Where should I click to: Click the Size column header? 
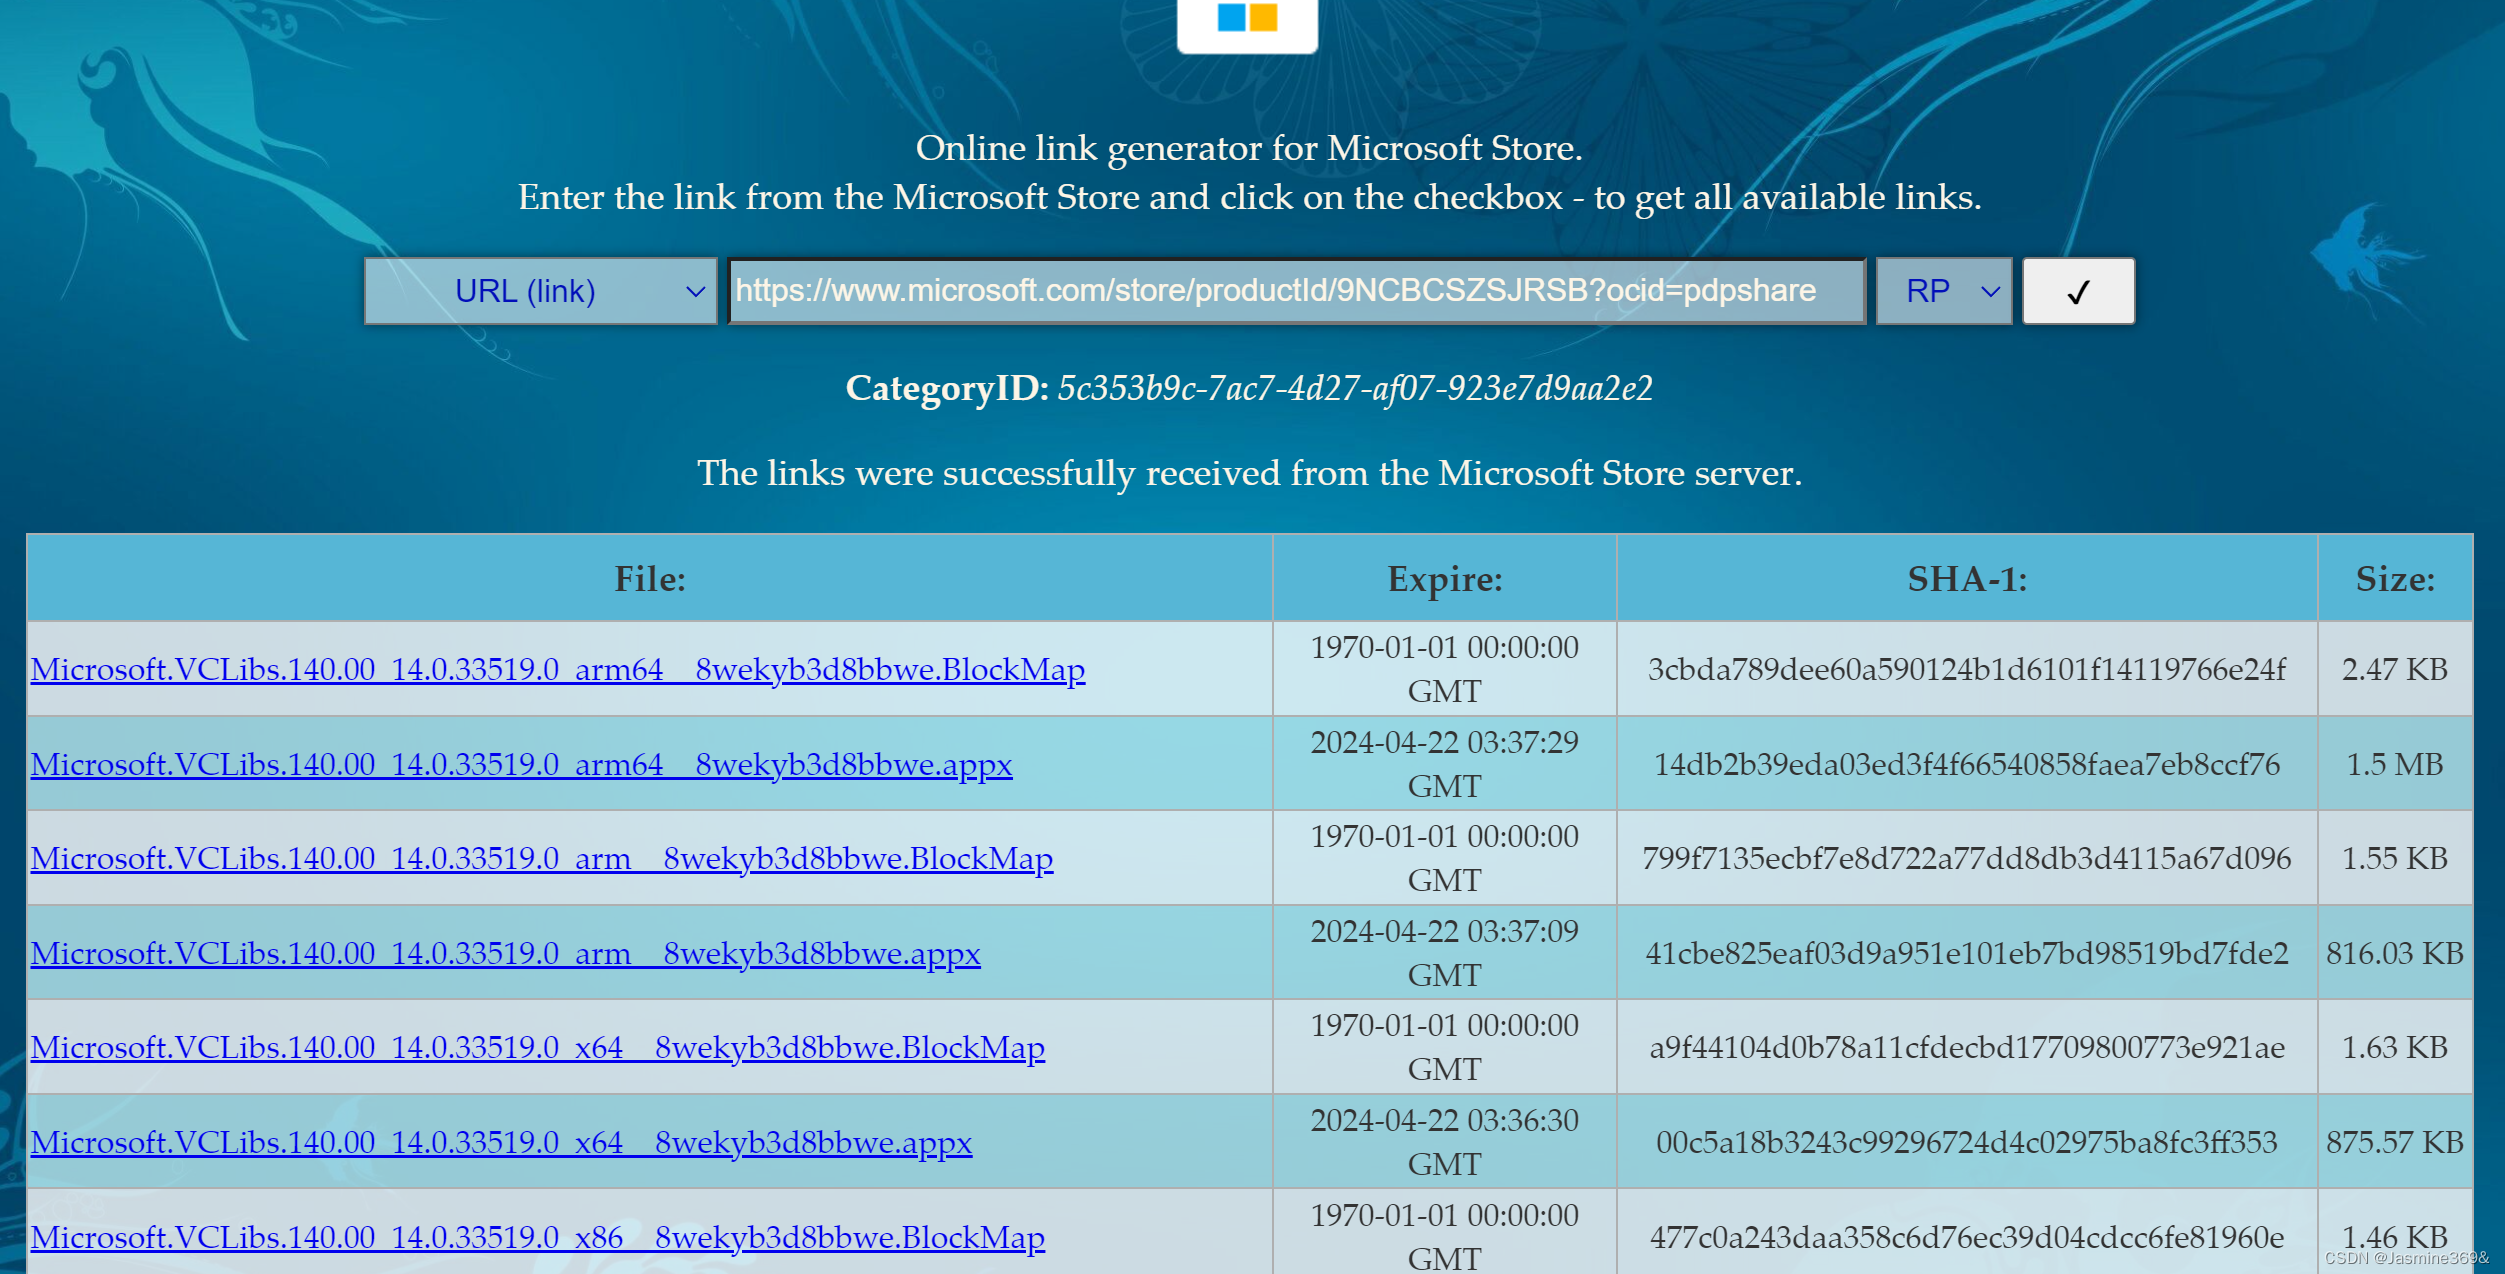[x=2394, y=579]
